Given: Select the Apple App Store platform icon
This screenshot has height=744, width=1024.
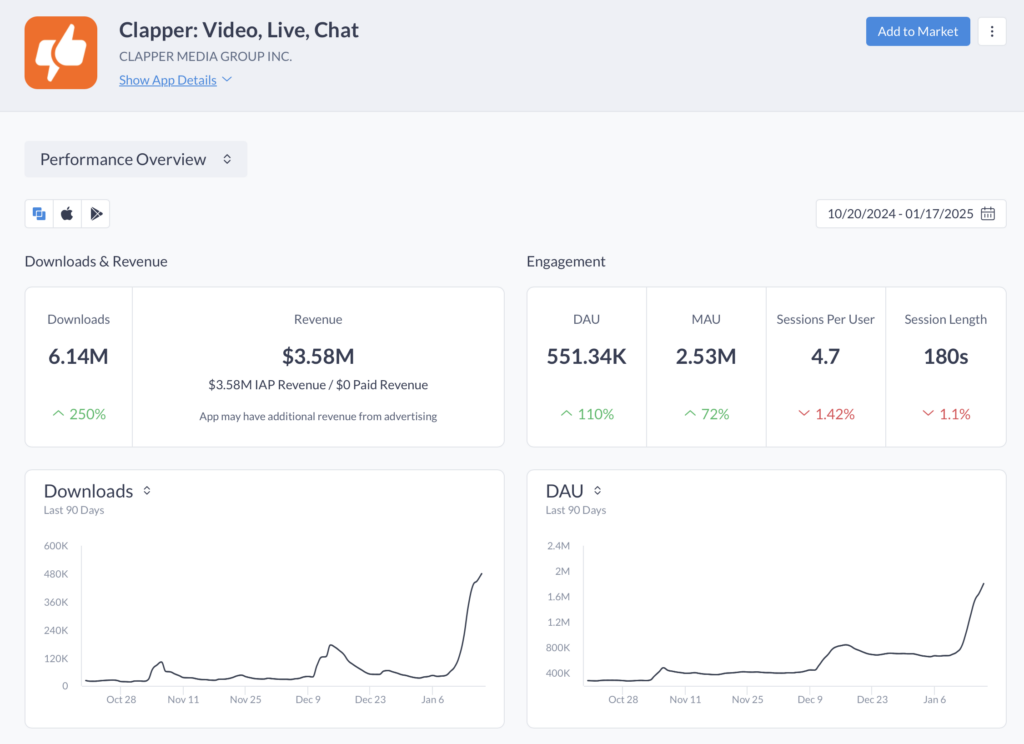Looking at the screenshot, I should [67, 214].
